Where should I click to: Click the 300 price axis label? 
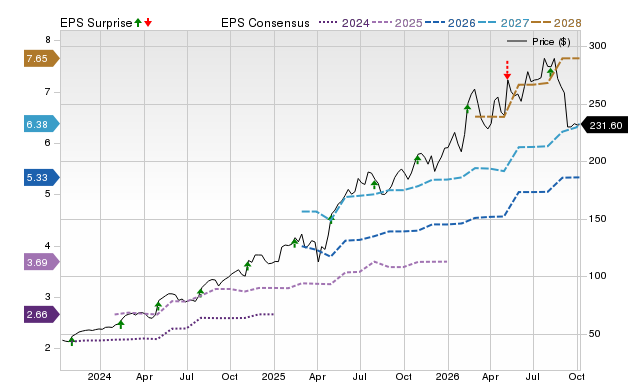tap(598, 46)
